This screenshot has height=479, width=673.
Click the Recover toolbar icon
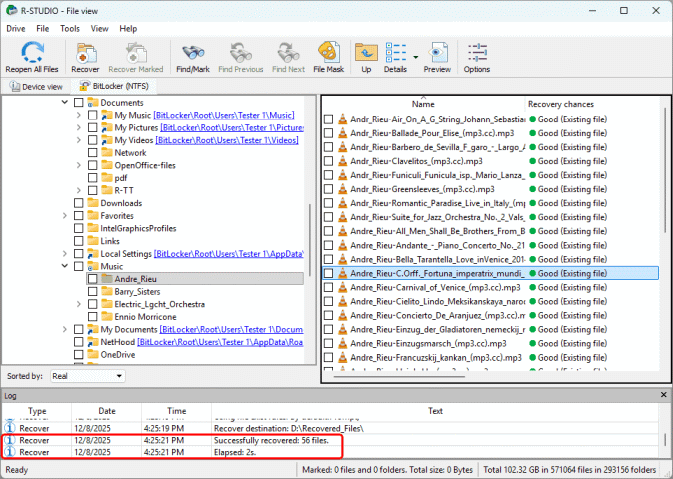click(84, 52)
